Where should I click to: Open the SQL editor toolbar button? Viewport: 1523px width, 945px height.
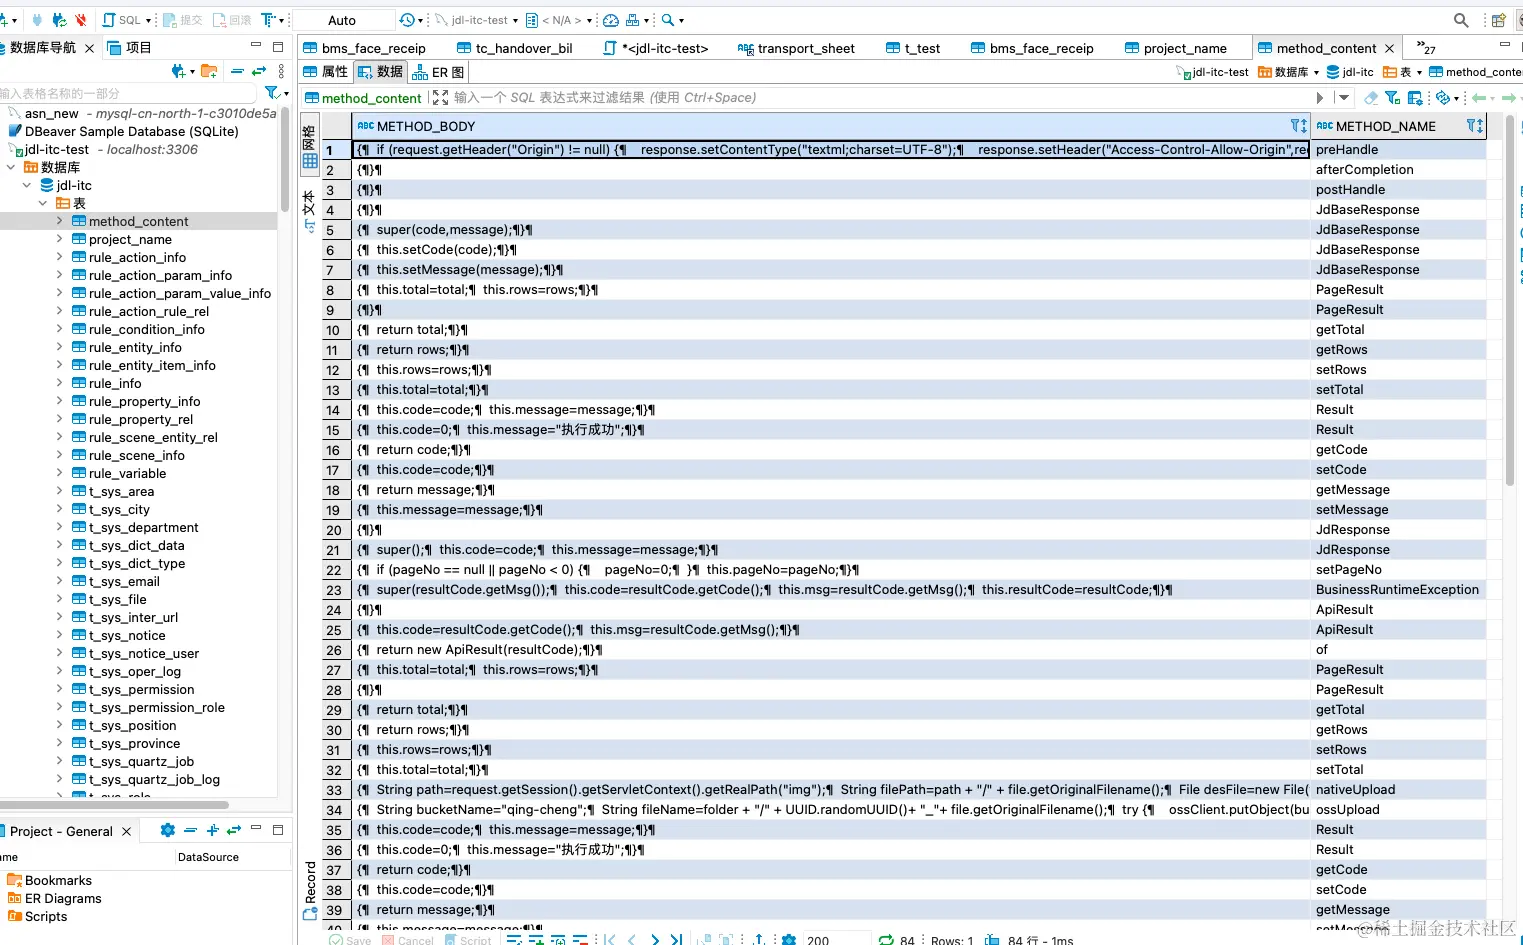click(123, 20)
